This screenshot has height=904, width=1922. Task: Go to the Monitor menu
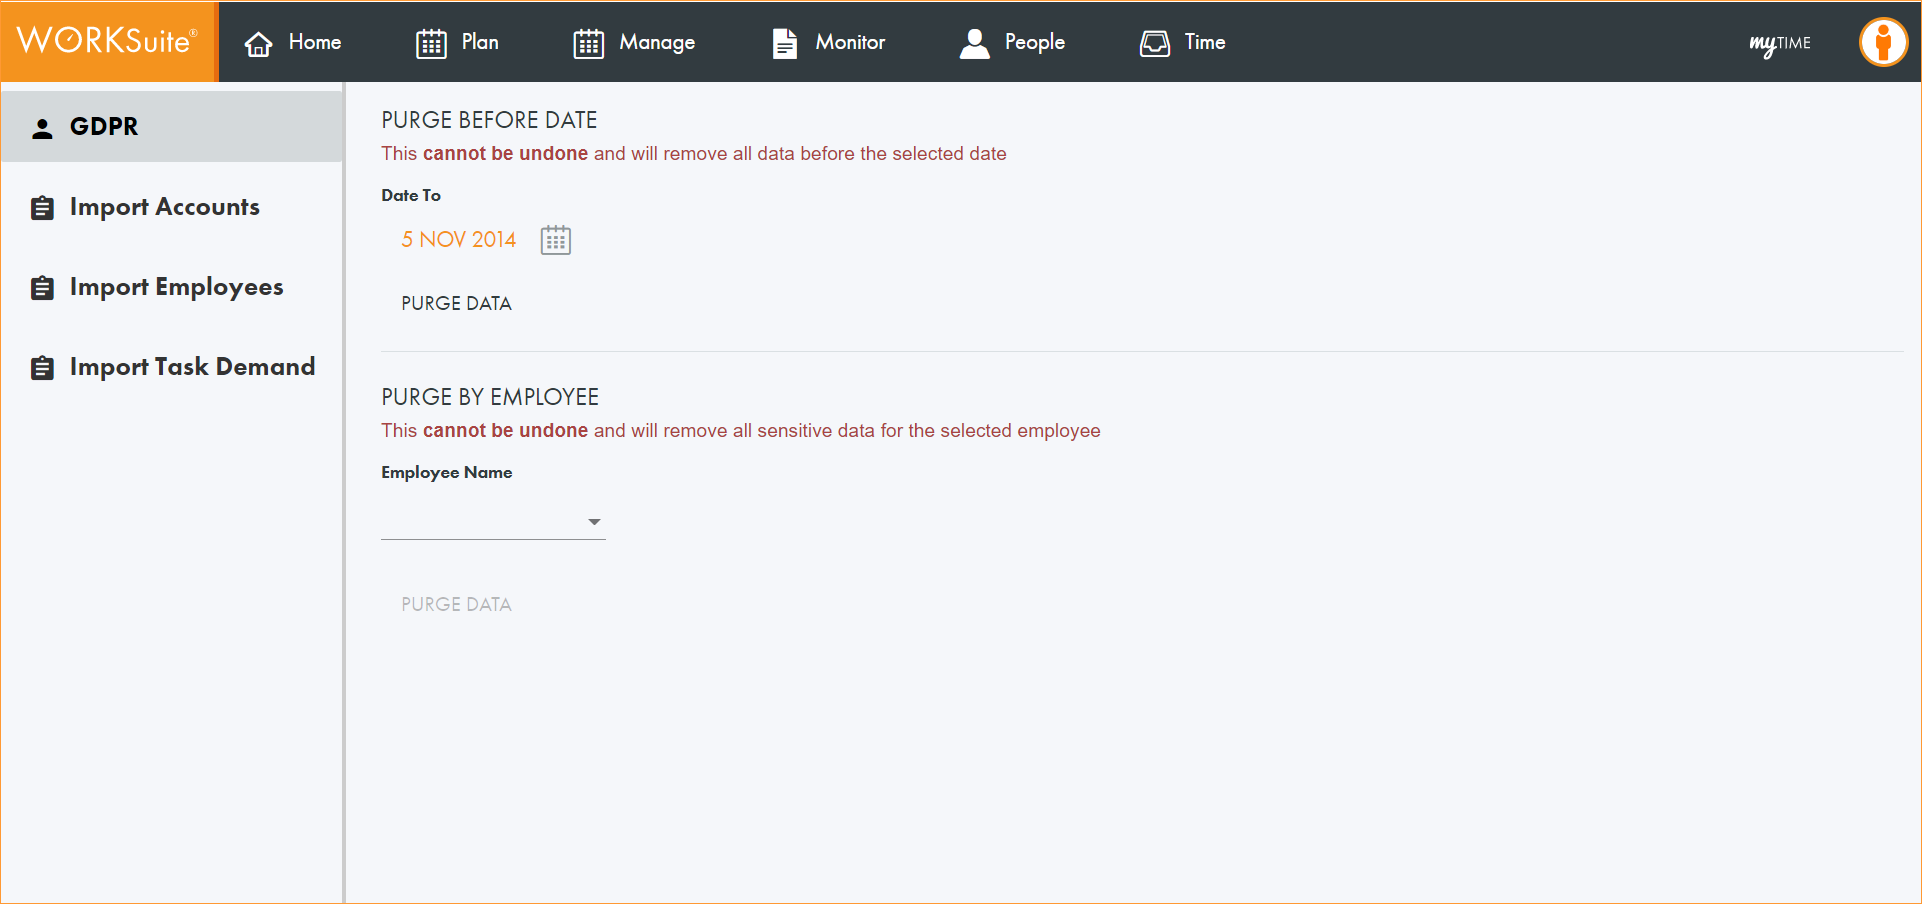point(850,42)
